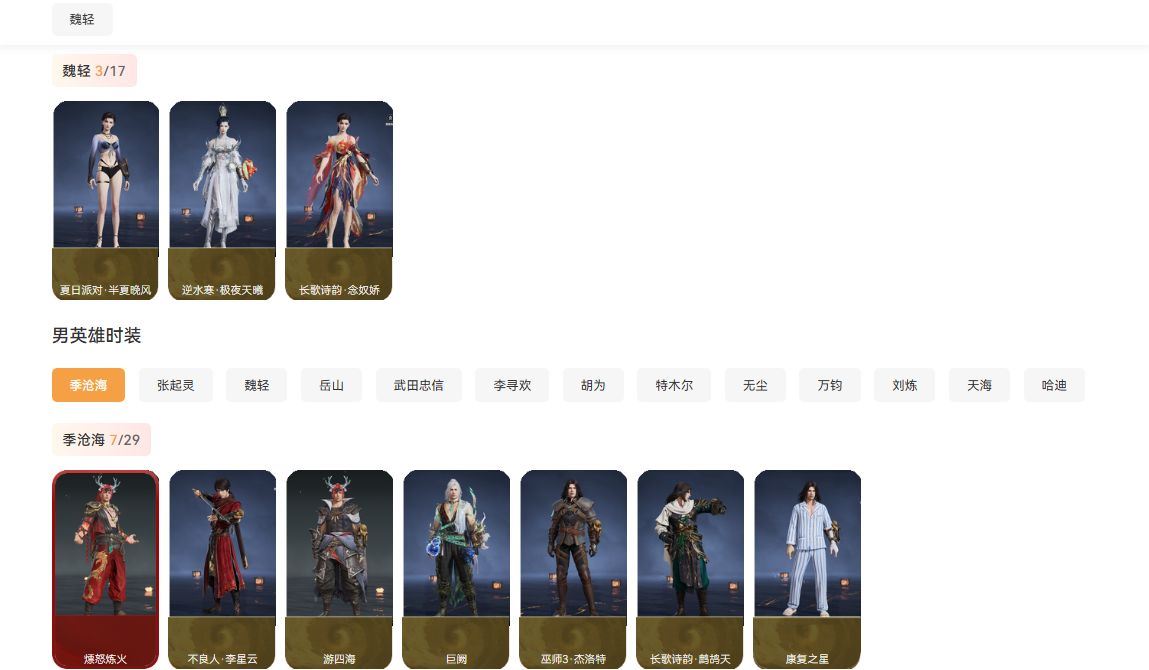Screen dimensions: 1149x670
Task: Open the 游四海 skin thumbnail
Action: (x=339, y=568)
